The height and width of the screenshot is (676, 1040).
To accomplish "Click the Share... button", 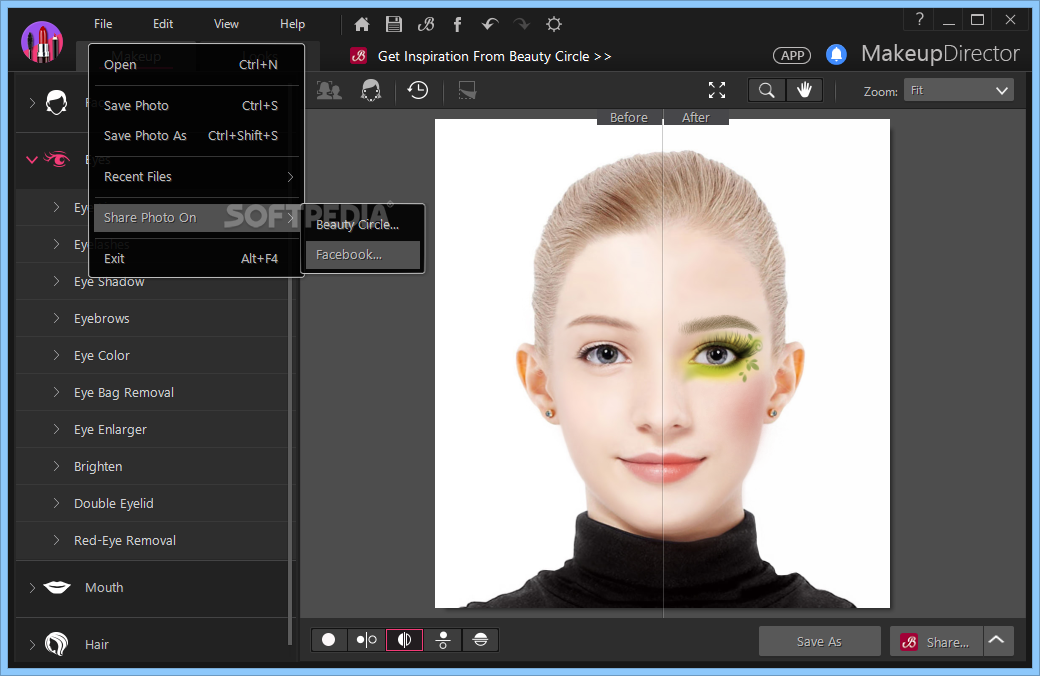I will click(935, 642).
